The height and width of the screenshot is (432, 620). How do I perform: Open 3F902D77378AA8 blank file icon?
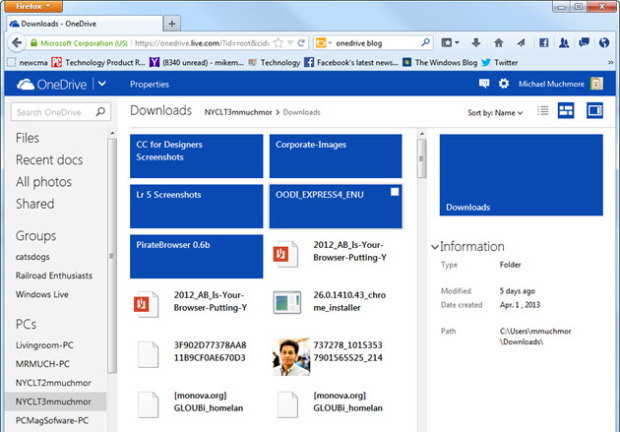148,354
